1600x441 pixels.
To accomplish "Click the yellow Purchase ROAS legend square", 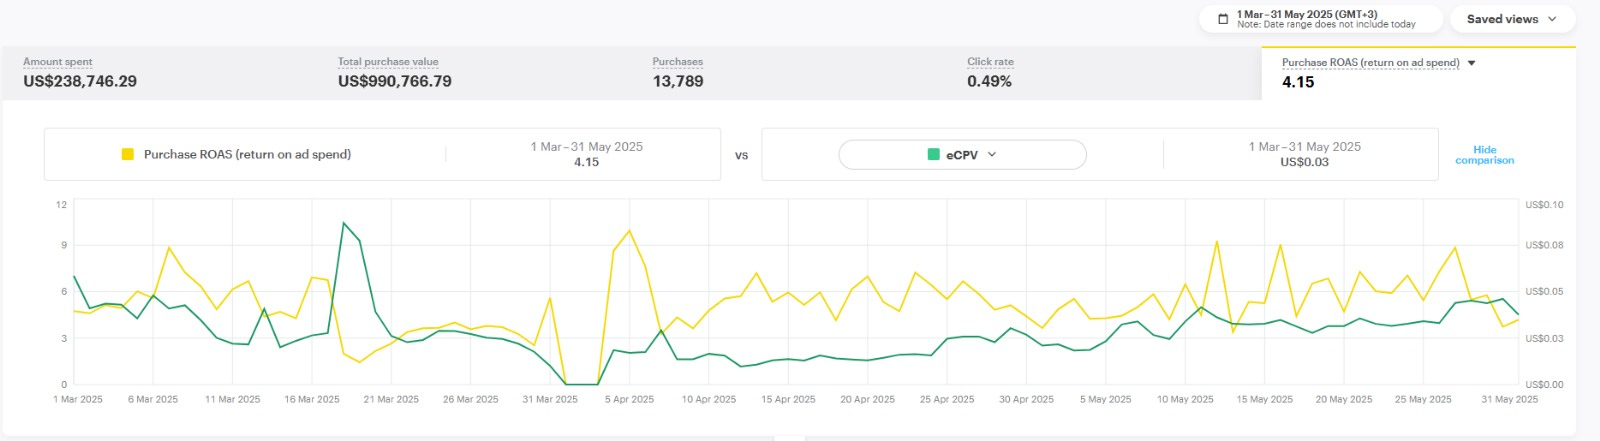I will [128, 154].
